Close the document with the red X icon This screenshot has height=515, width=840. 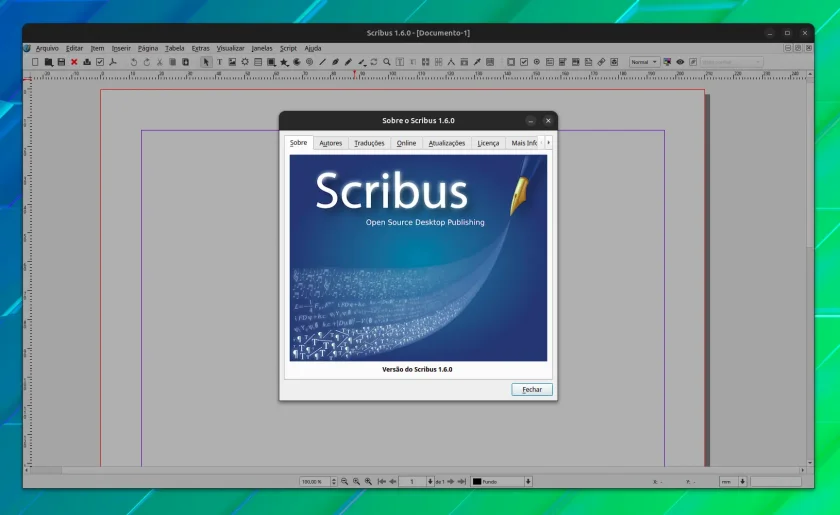(74, 62)
